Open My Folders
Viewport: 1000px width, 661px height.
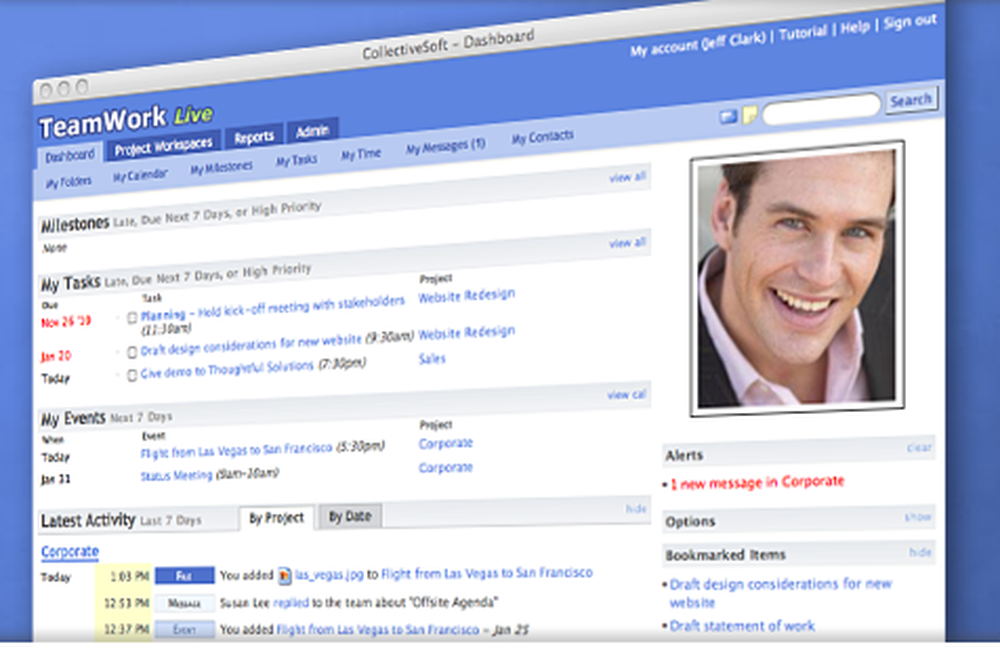pyautogui.click(x=68, y=182)
